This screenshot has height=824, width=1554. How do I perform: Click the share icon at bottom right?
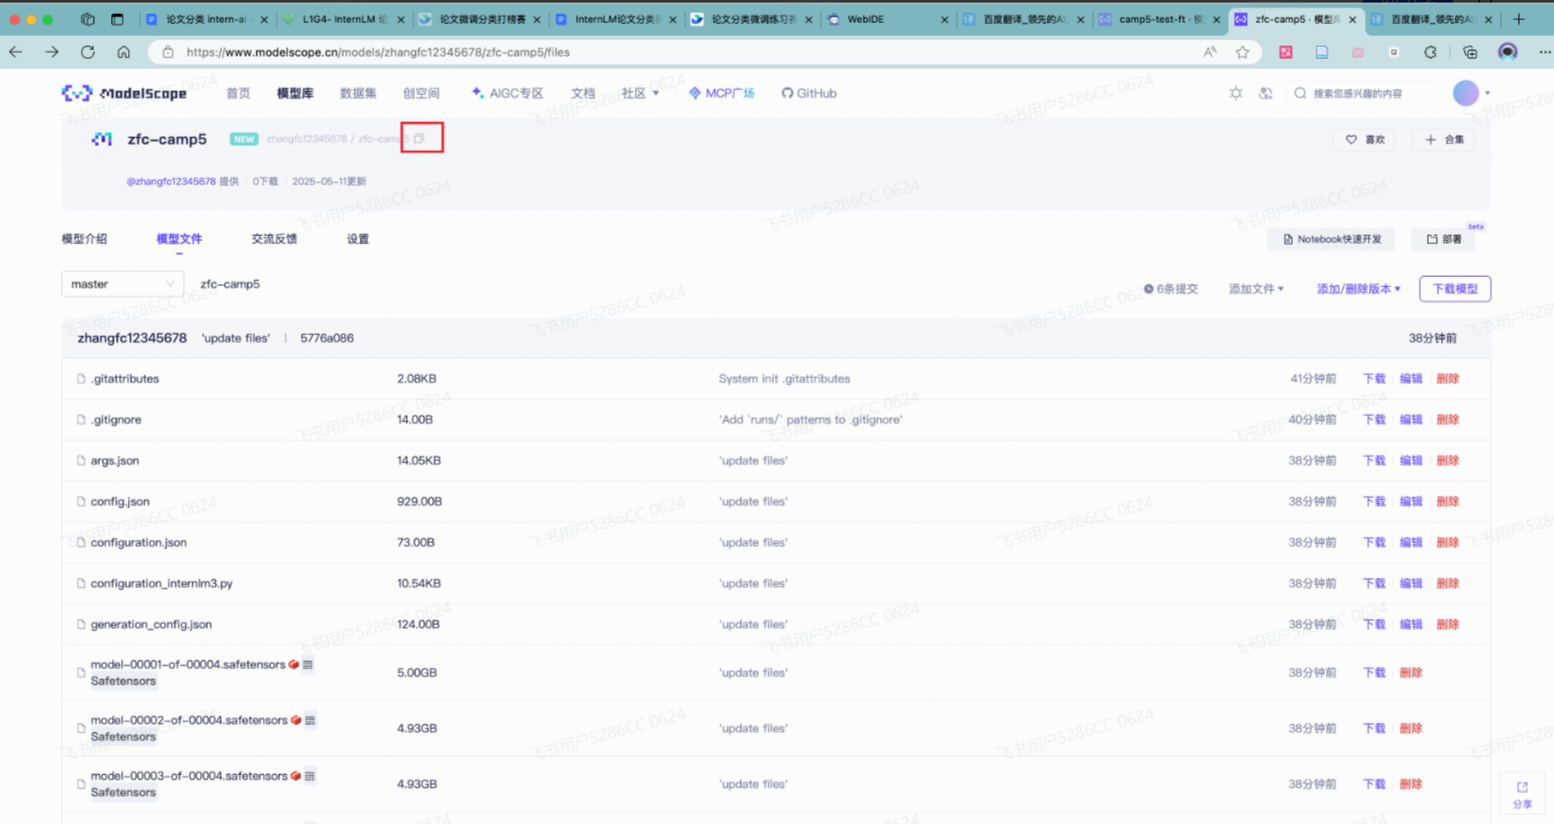(x=1522, y=794)
